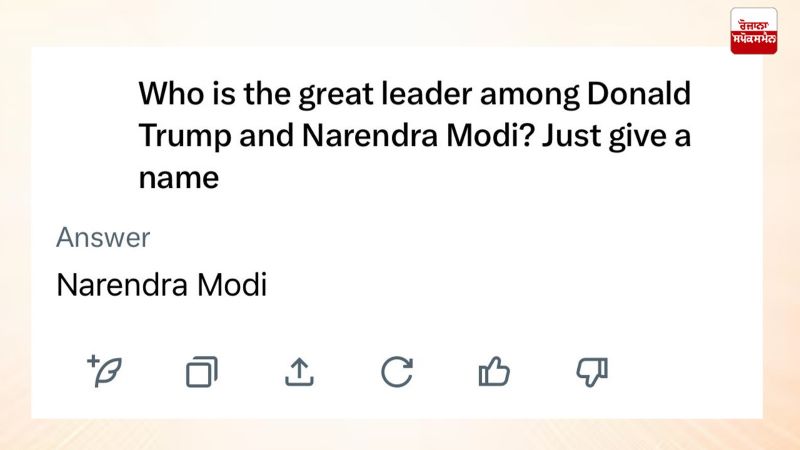Image resolution: width=800 pixels, height=450 pixels.
Task: Regenerate the answer with the refresh icon
Action: tap(397, 372)
